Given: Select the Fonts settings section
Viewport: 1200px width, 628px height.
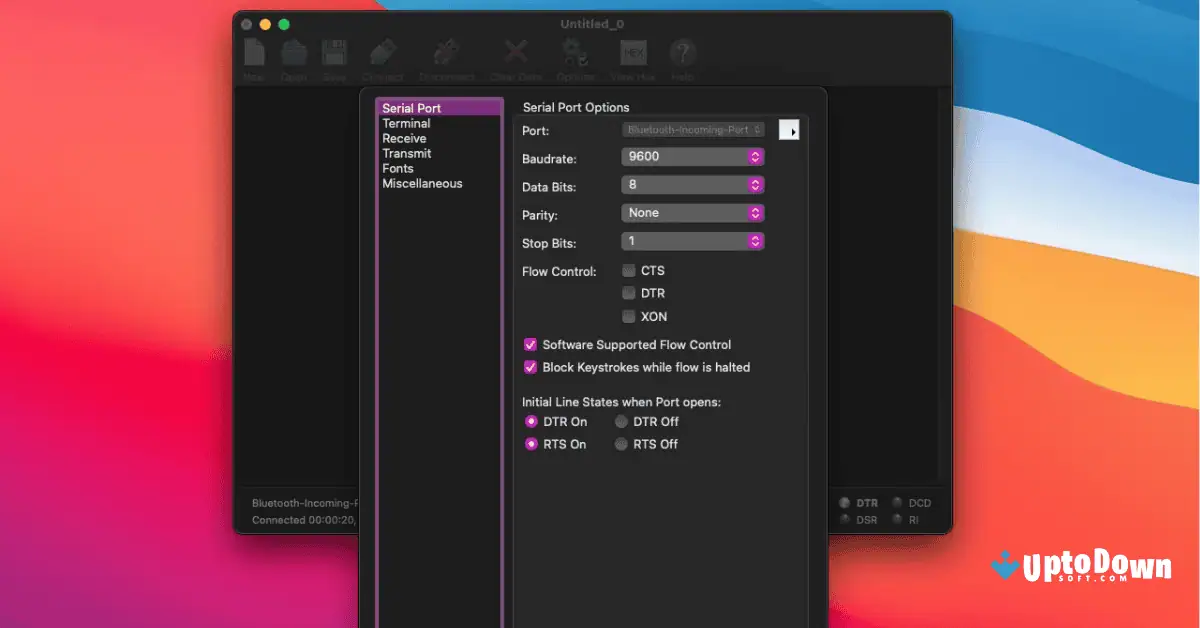Looking at the screenshot, I should coord(397,168).
